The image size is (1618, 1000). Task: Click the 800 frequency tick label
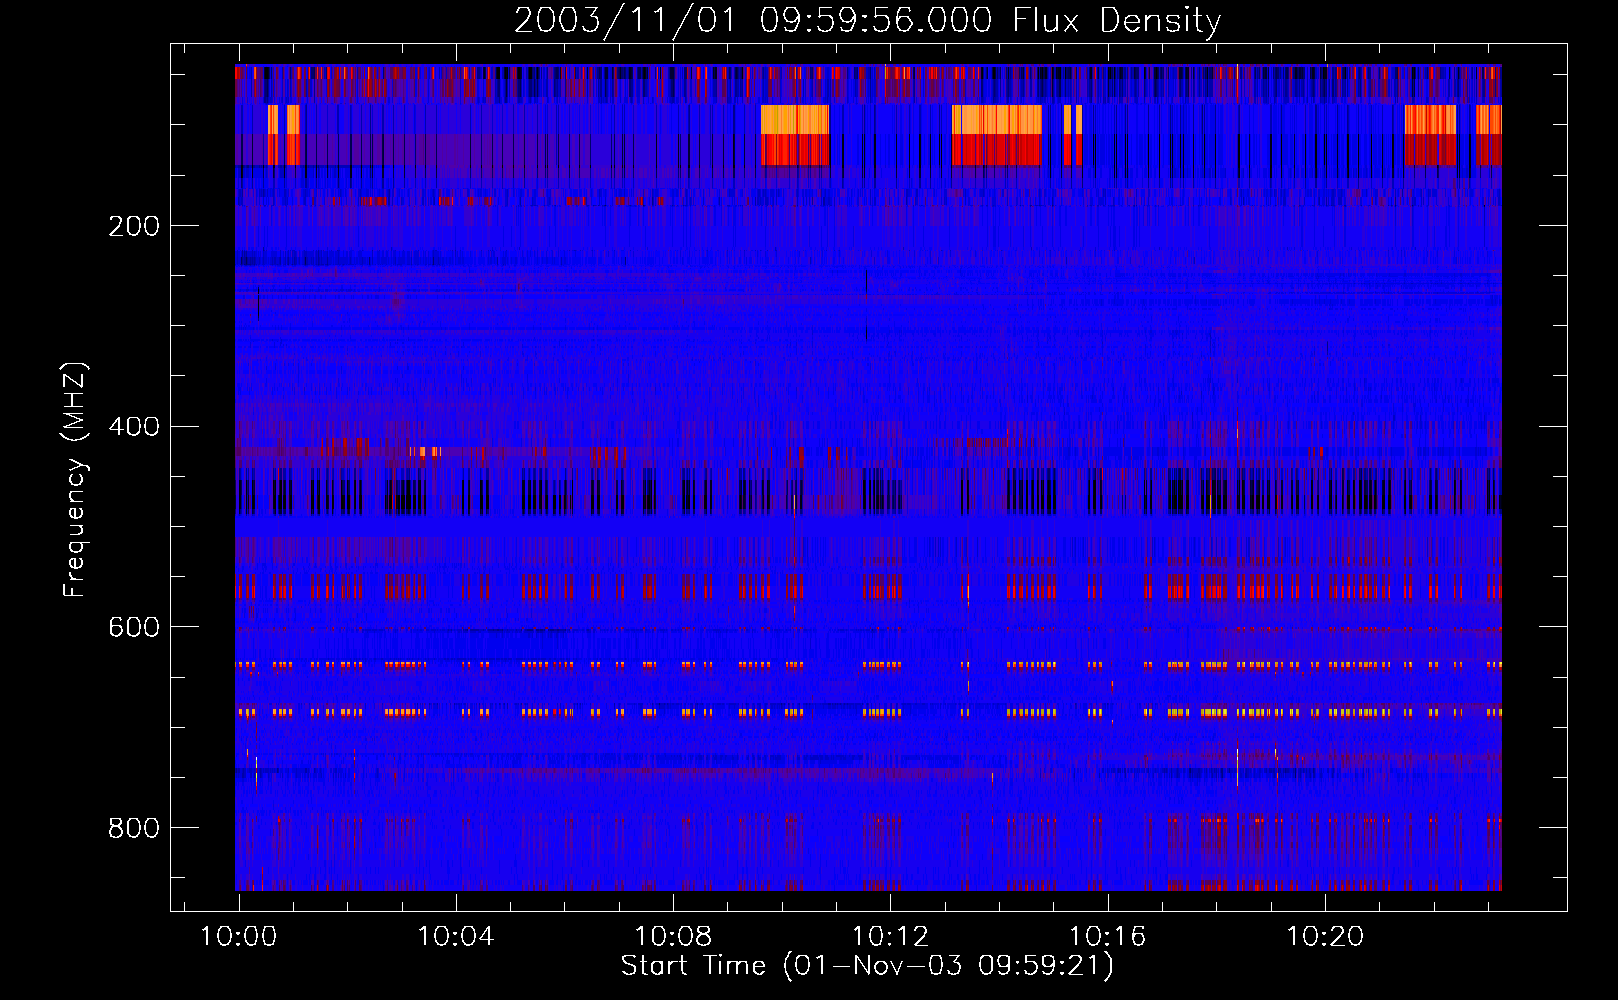pyautogui.click(x=134, y=828)
